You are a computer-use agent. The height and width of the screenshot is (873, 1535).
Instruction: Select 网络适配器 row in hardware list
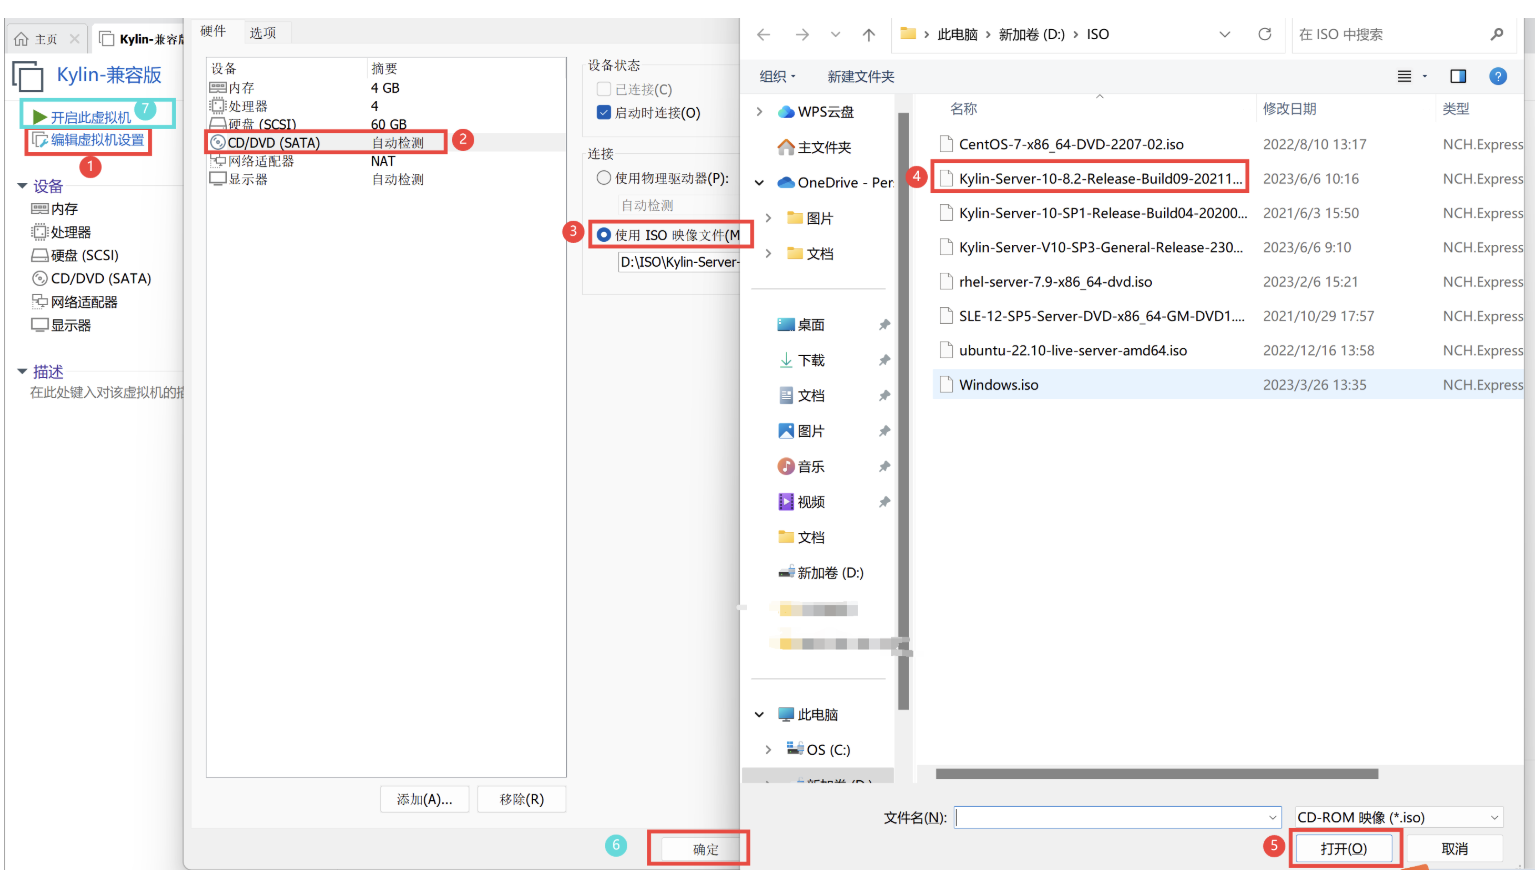[386, 161]
